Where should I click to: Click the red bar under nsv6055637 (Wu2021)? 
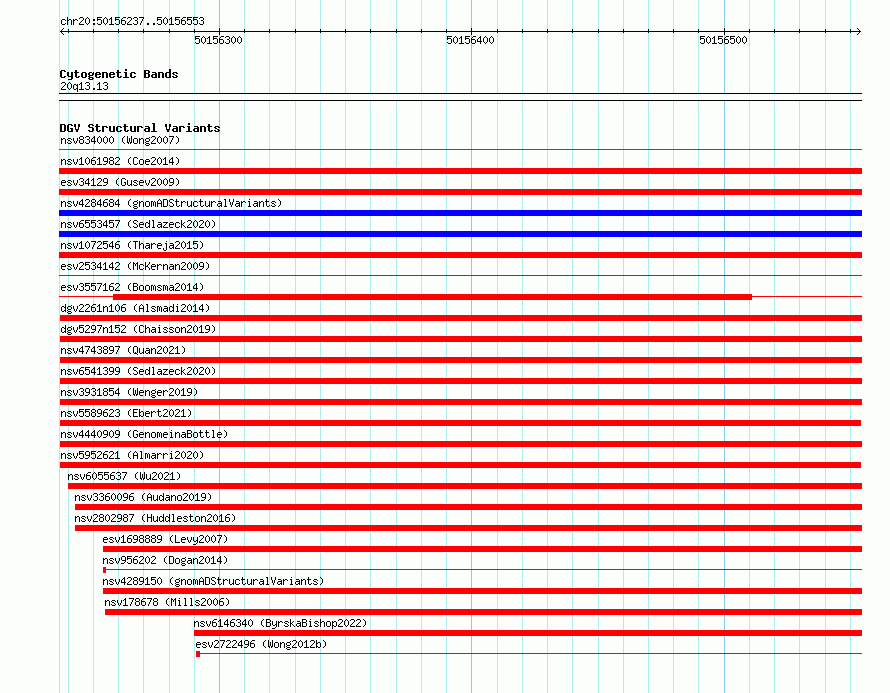point(465,486)
